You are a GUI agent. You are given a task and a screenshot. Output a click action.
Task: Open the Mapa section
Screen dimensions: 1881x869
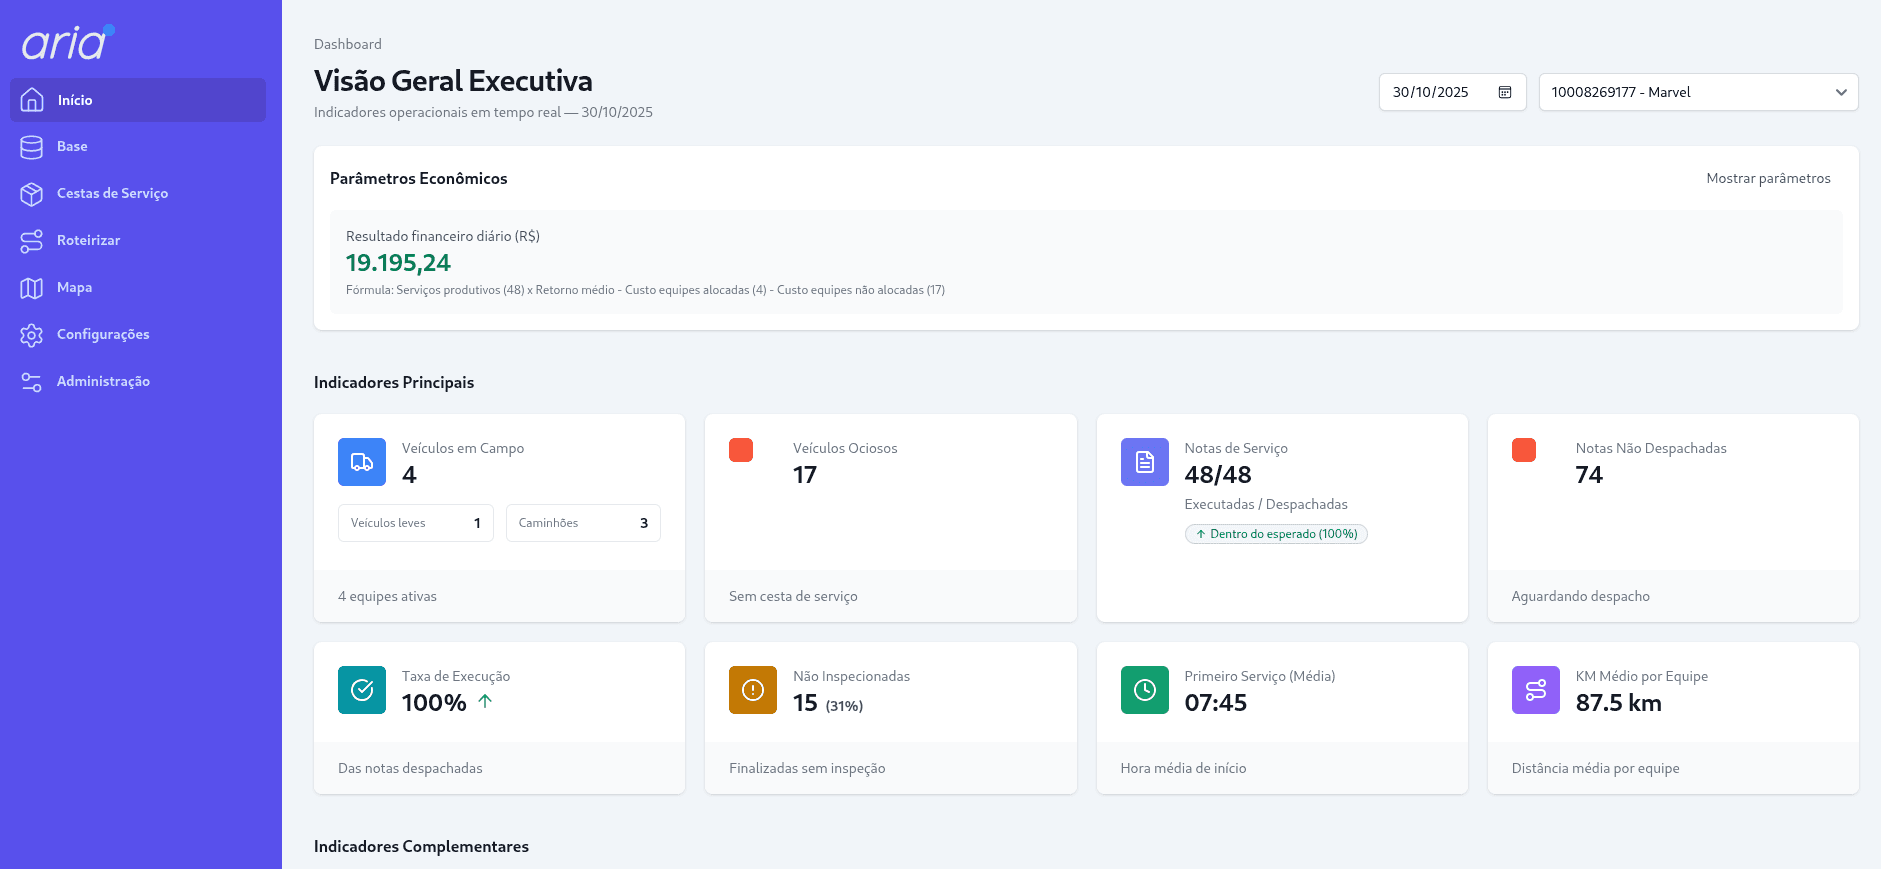(74, 288)
